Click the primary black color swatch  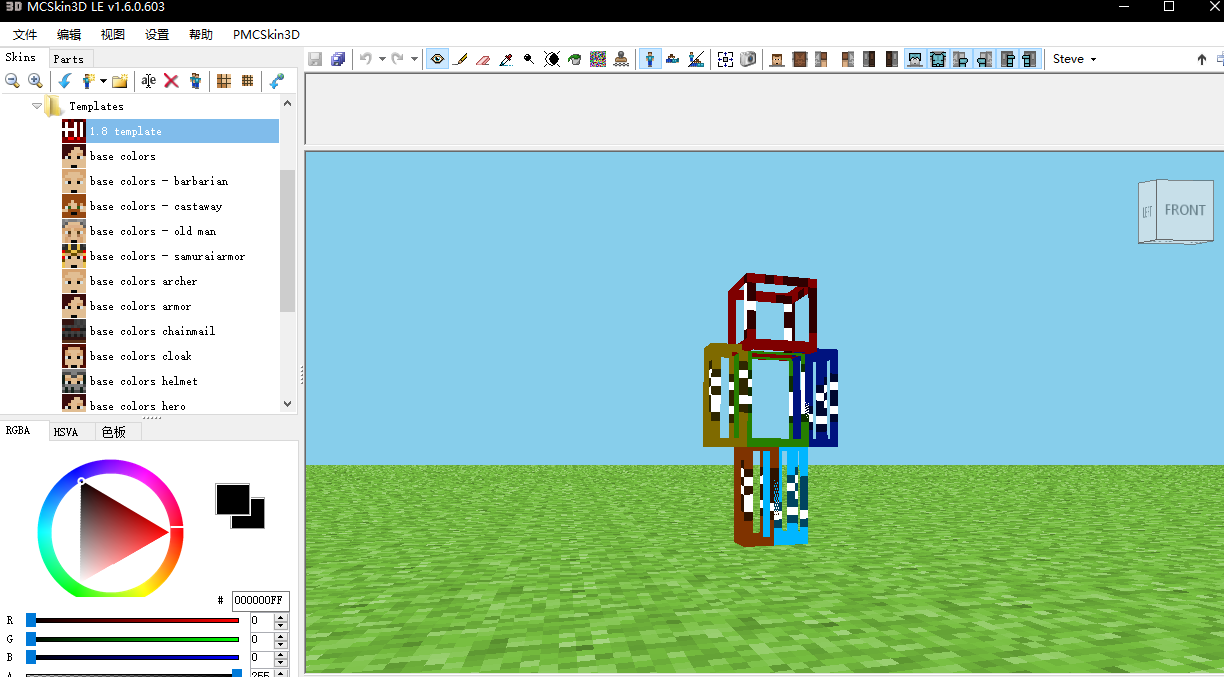point(232,499)
